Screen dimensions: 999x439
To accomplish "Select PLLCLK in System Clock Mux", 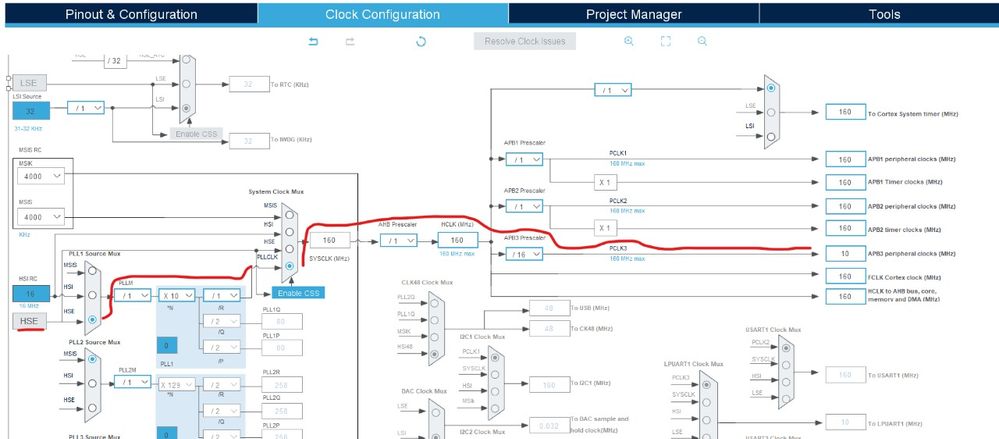I will (x=290, y=266).
